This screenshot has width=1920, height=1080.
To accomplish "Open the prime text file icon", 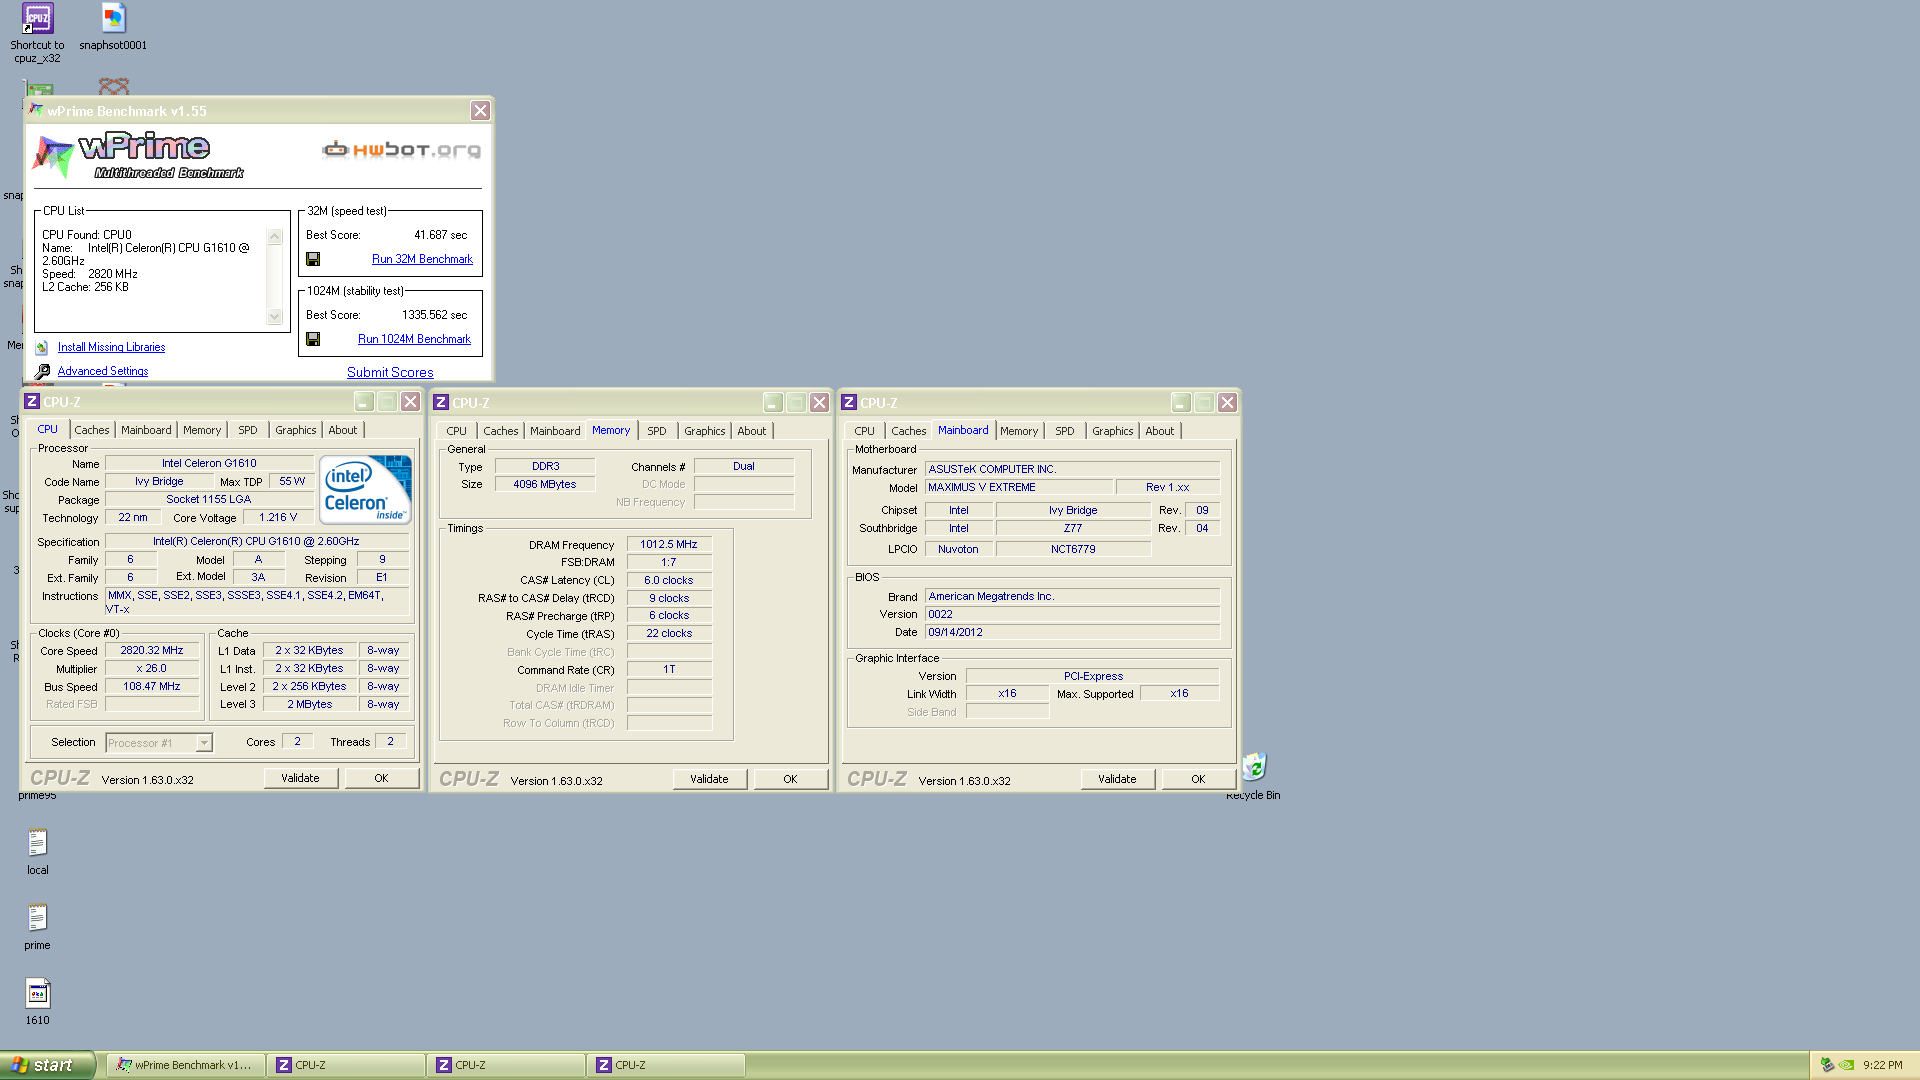I will (37, 918).
